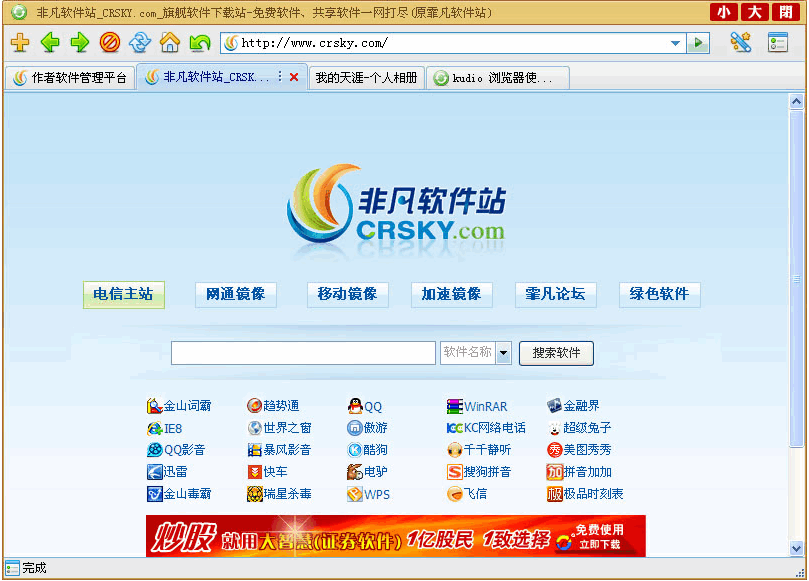Close the active 非凡软件站 tab with red X
The height and width of the screenshot is (581, 809).
click(294, 77)
